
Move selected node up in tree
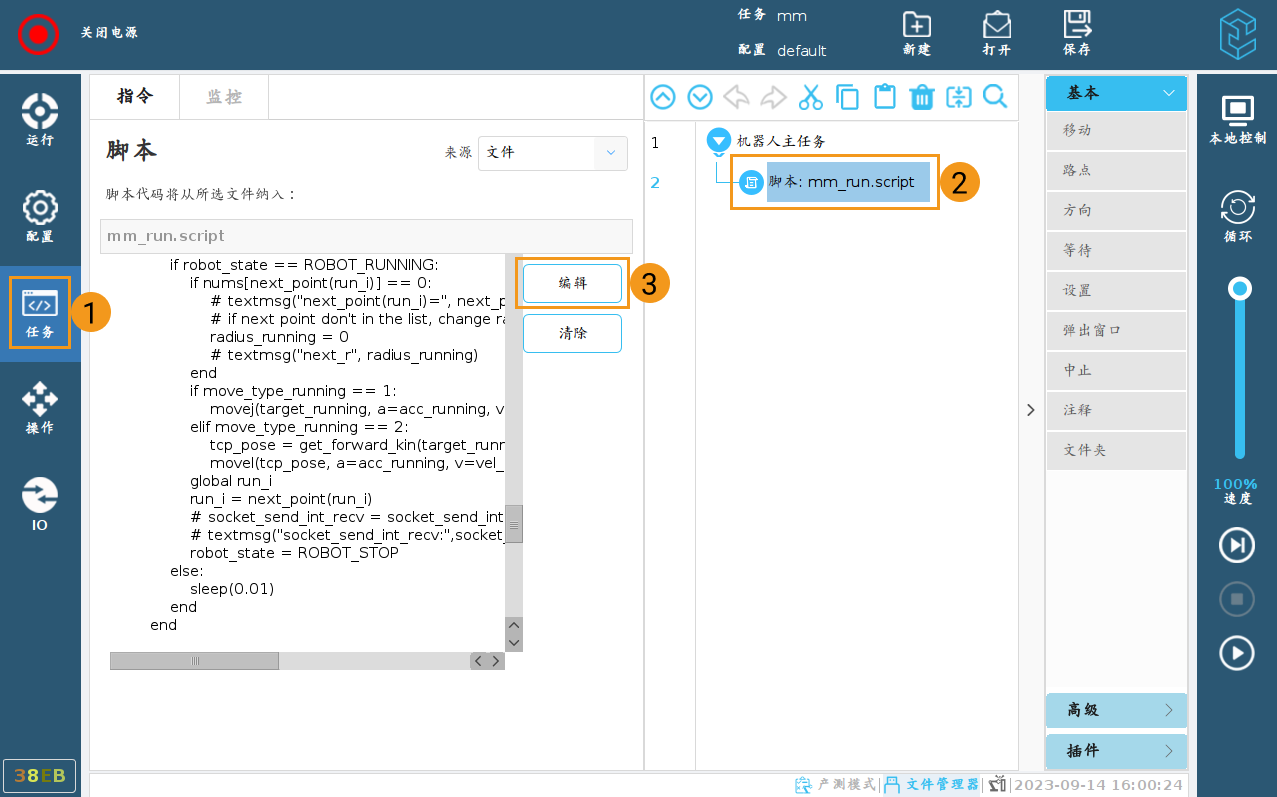(663, 97)
